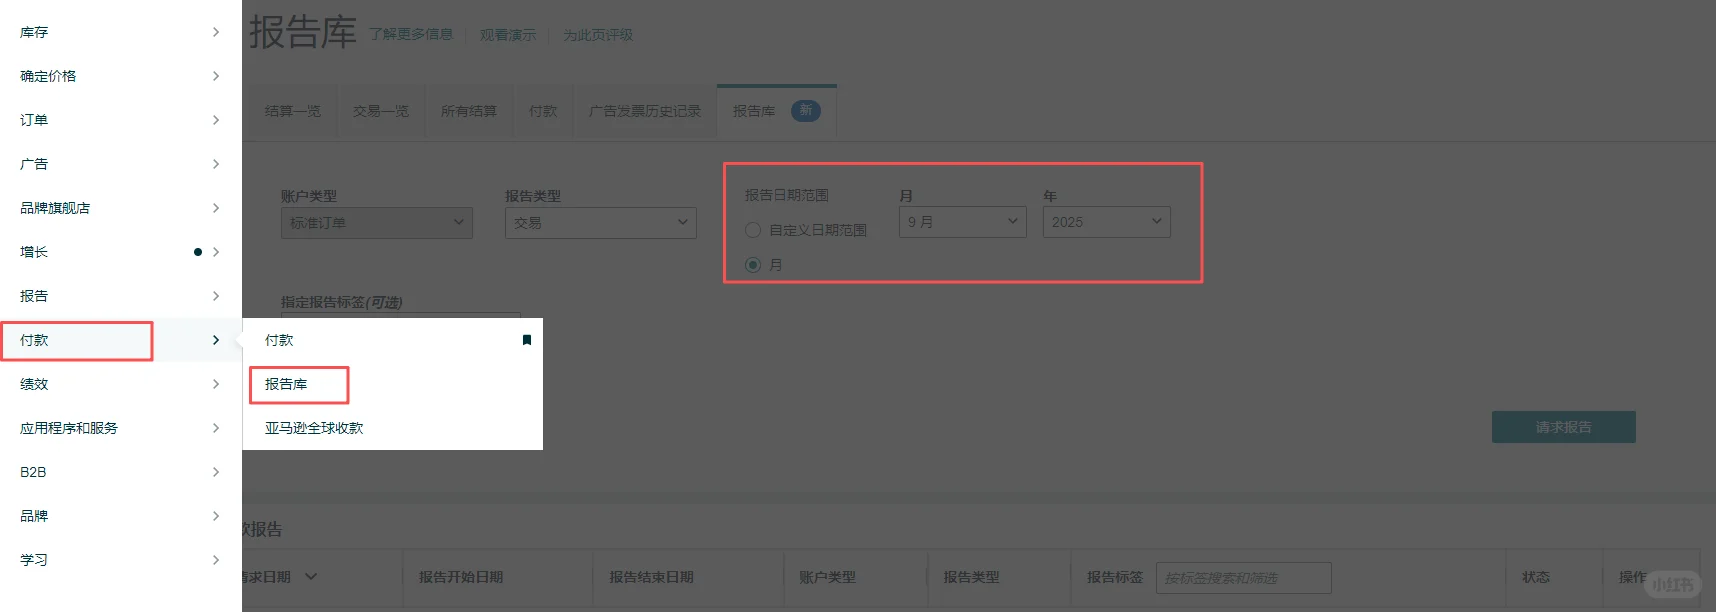Image resolution: width=1716 pixels, height=612 pixels.
Task: Switch to the 结算一览 tab
Action: tap(293, 111)
